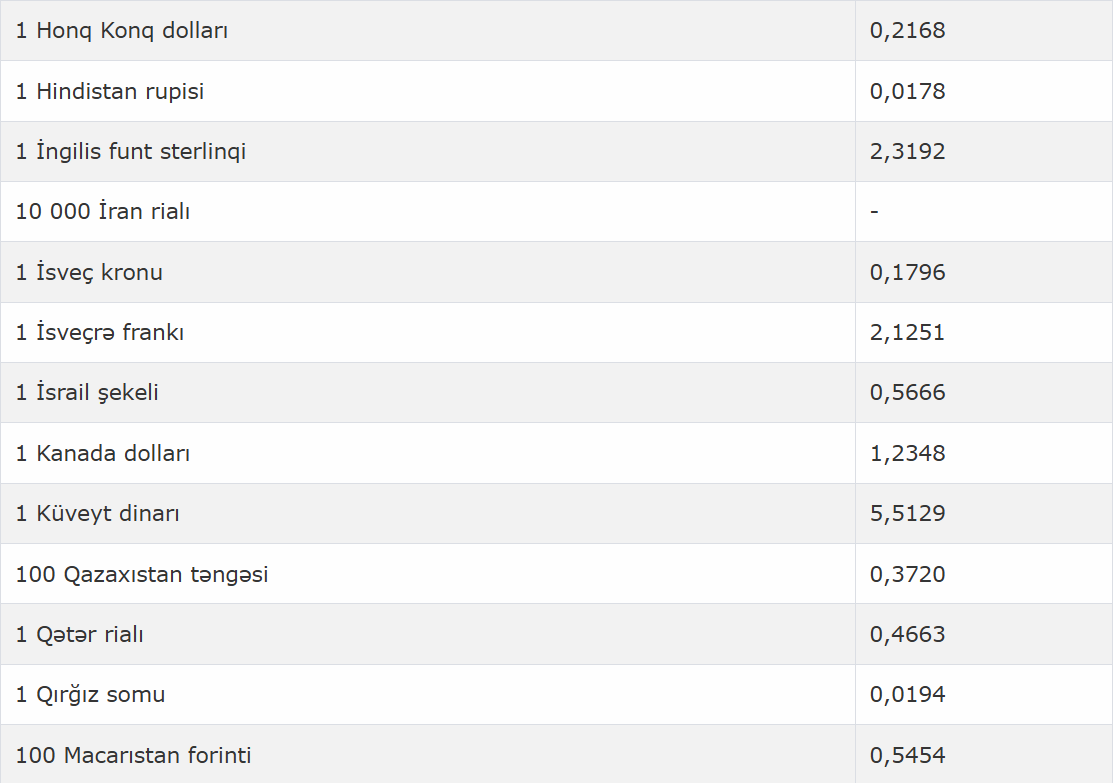Select the 10 000 İran rialı entry
The height and width of the screenshot is (783, 1114).
tap(102, 212)
